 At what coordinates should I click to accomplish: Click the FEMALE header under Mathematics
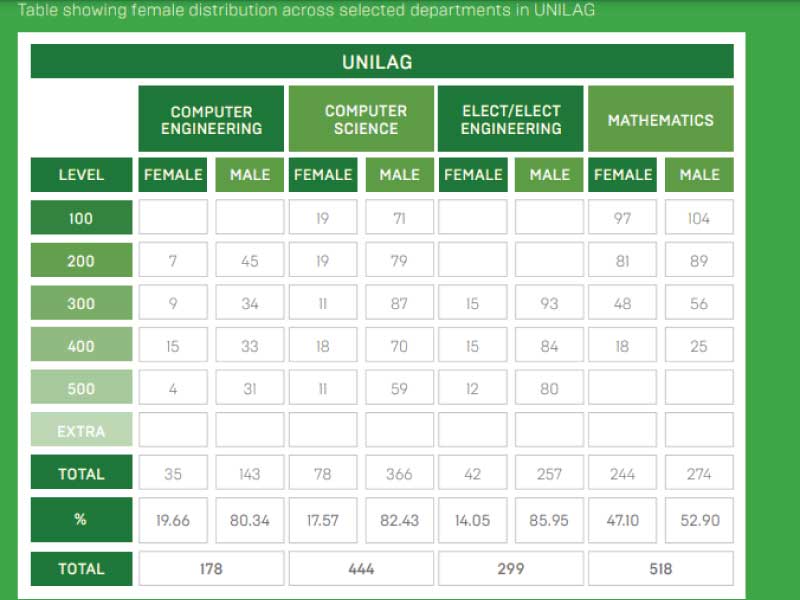pyautogui.click(x=622, y=174)
